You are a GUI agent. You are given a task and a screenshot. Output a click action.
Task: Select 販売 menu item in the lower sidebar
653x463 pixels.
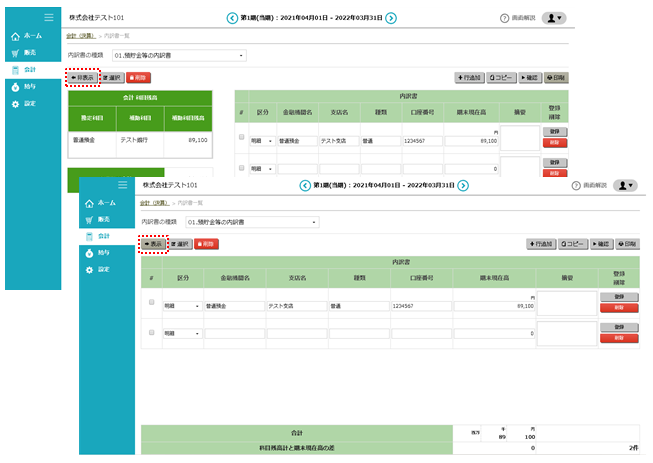tap(104, 218)
